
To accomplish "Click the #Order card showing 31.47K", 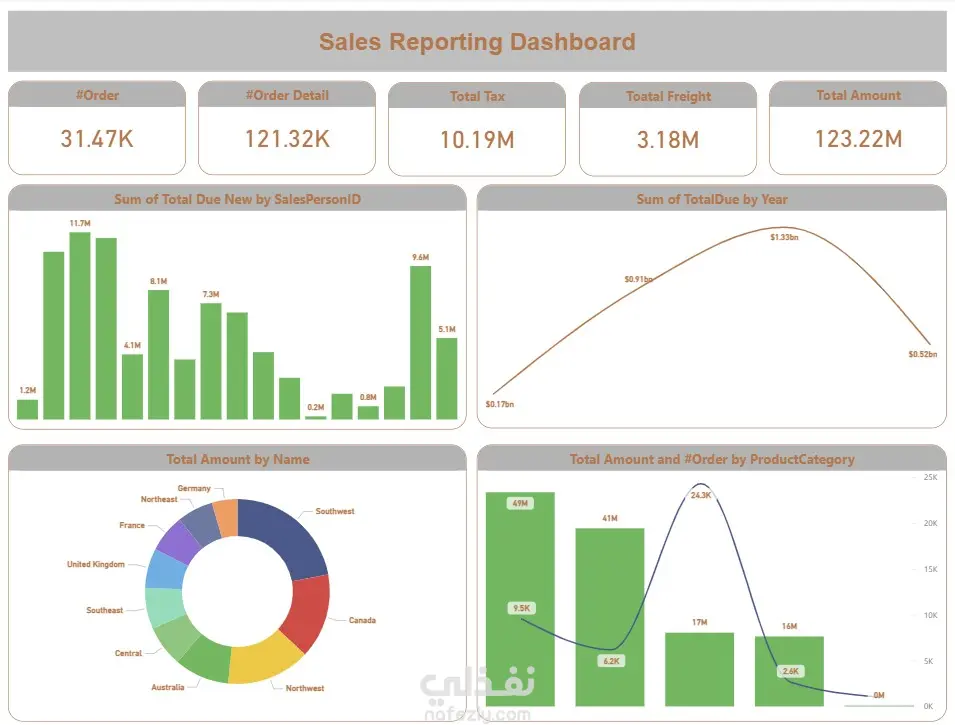I will [97, 128].
